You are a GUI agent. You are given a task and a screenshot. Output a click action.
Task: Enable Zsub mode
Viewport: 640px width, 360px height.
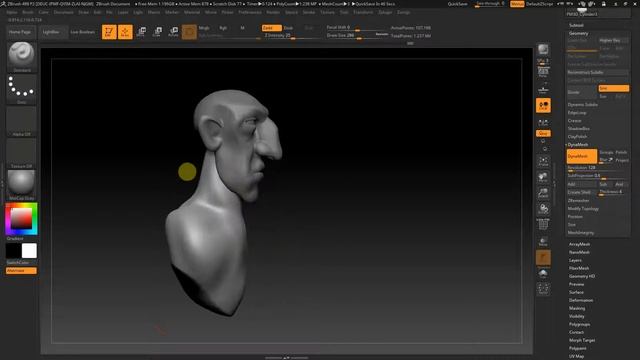click(x=288, y=28)
